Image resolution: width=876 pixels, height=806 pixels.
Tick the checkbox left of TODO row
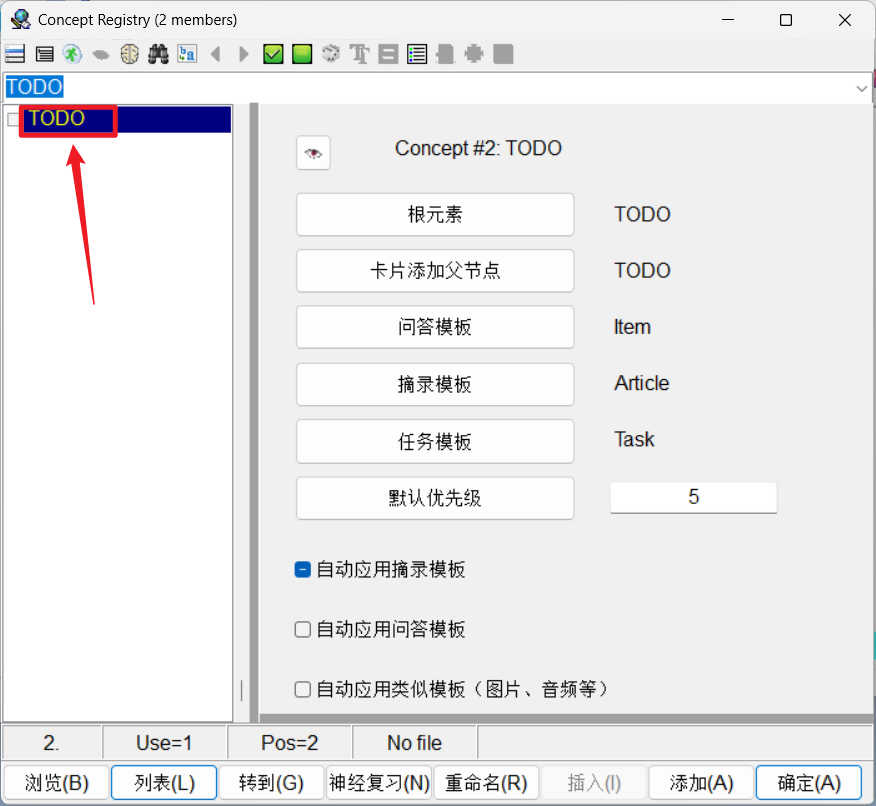13,119
